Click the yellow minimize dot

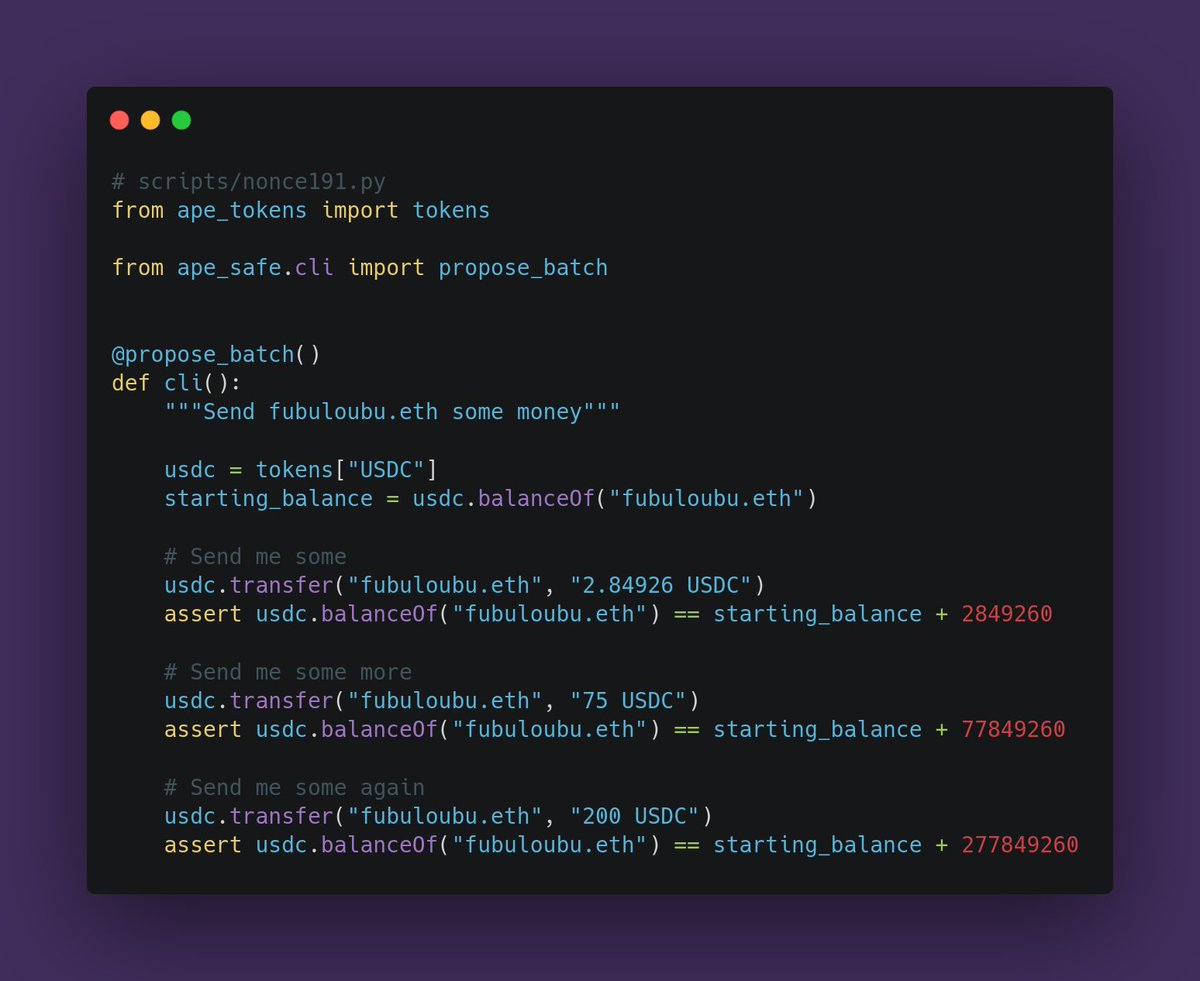click(150, 120)
